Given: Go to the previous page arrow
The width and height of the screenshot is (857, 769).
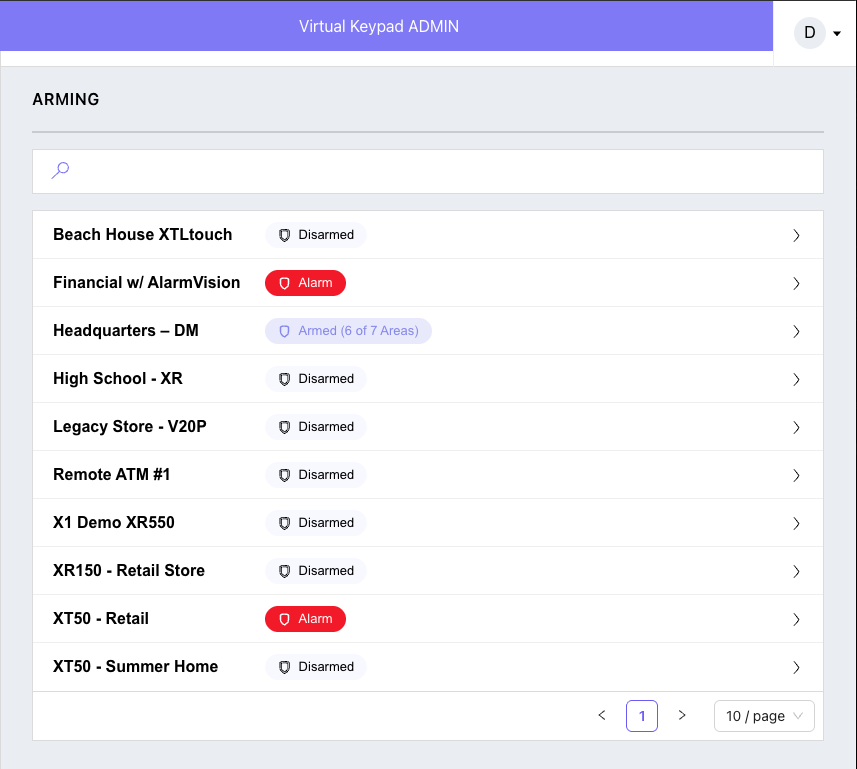Looking at the screenshot, I should pos(602,715).
